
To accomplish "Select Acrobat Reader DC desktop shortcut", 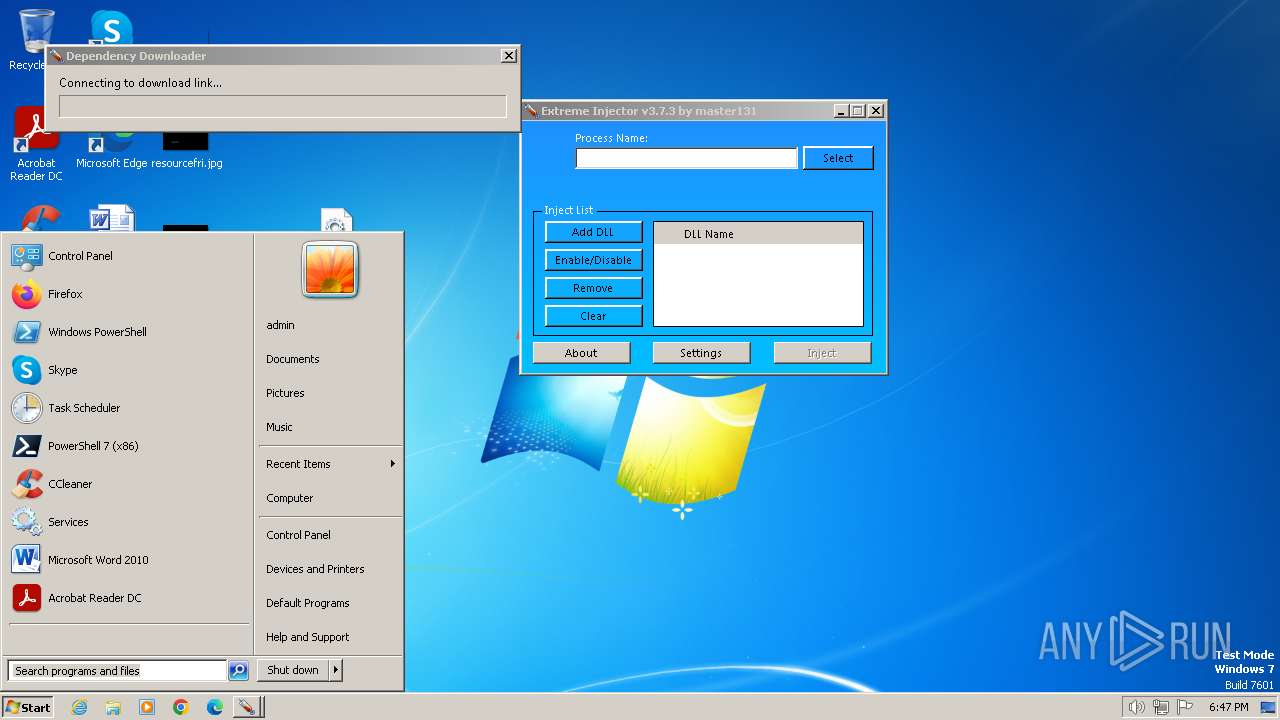I will (36, 145).
